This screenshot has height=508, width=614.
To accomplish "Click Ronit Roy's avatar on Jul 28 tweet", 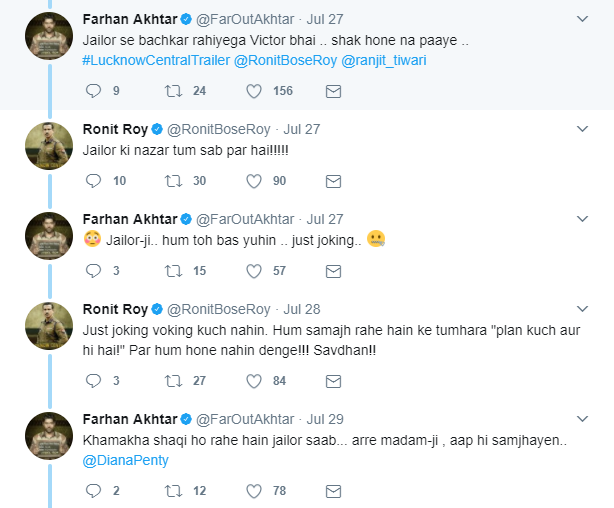I will [48, 326].
